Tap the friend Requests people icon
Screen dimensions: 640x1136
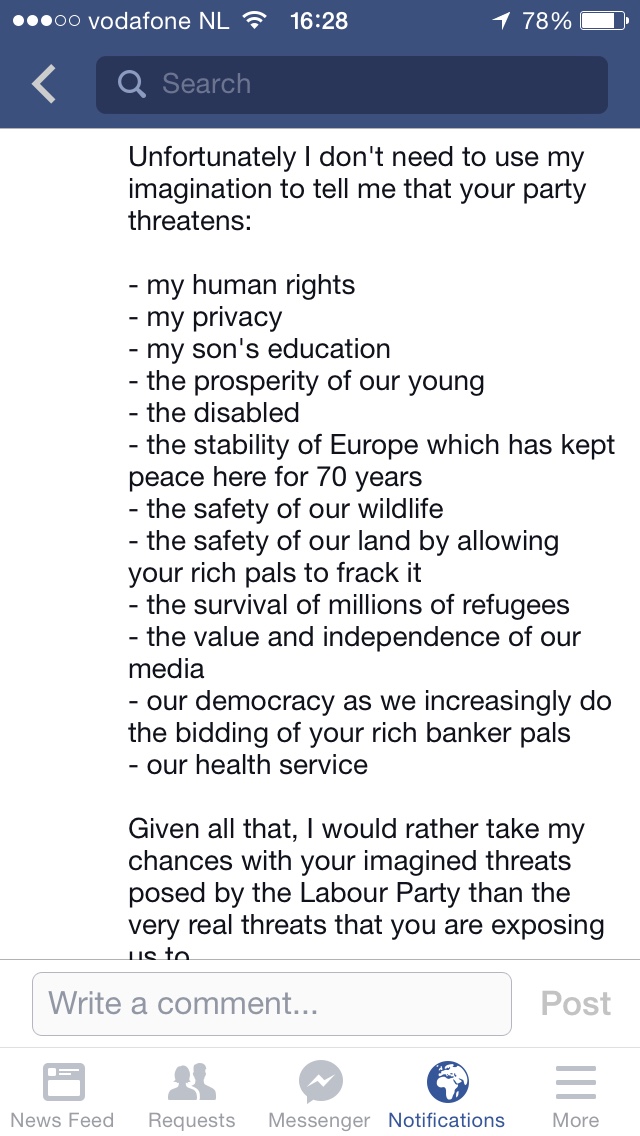point(191,1082)
